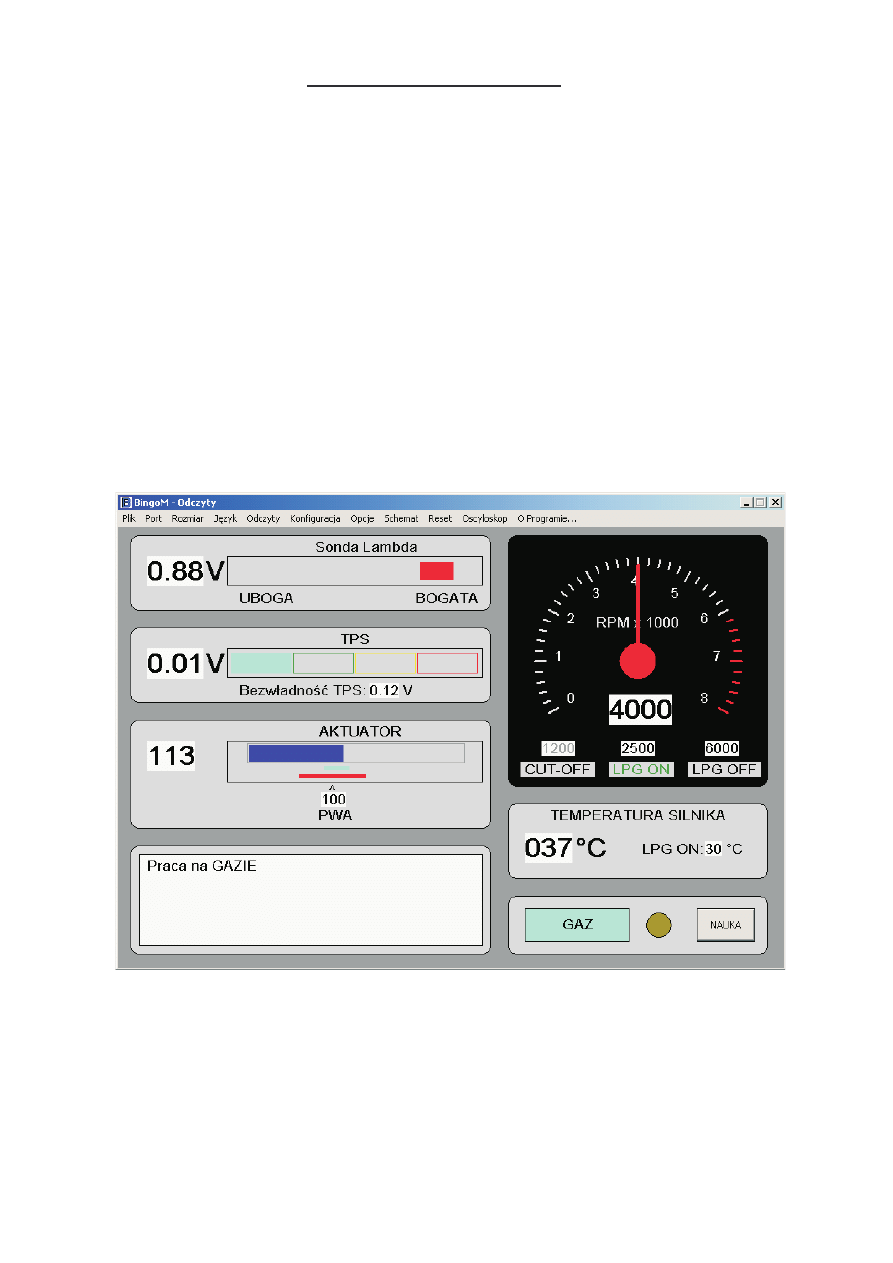Viewport: 893px width, 1263px height.
Task: Edit the LPG OFF RPM value 6000
Action: (x=722, y=748)
